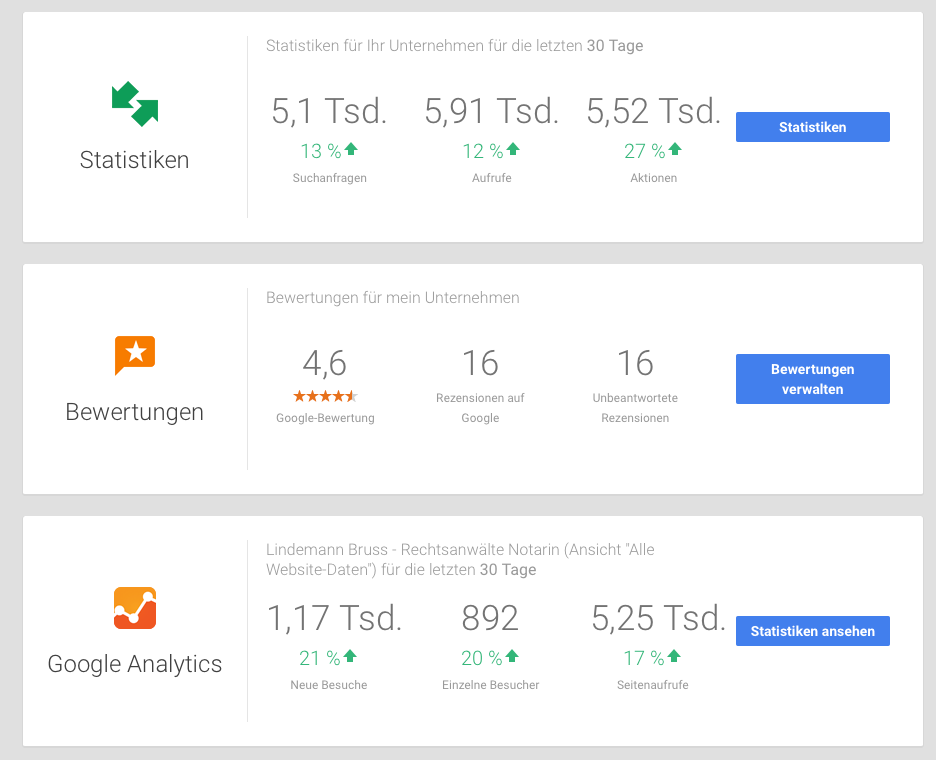The height and width of the screenshot is (760, 936).
Task: Click the green arrow beside 12 % Aufrufe
Action: [x=513, y=150]
